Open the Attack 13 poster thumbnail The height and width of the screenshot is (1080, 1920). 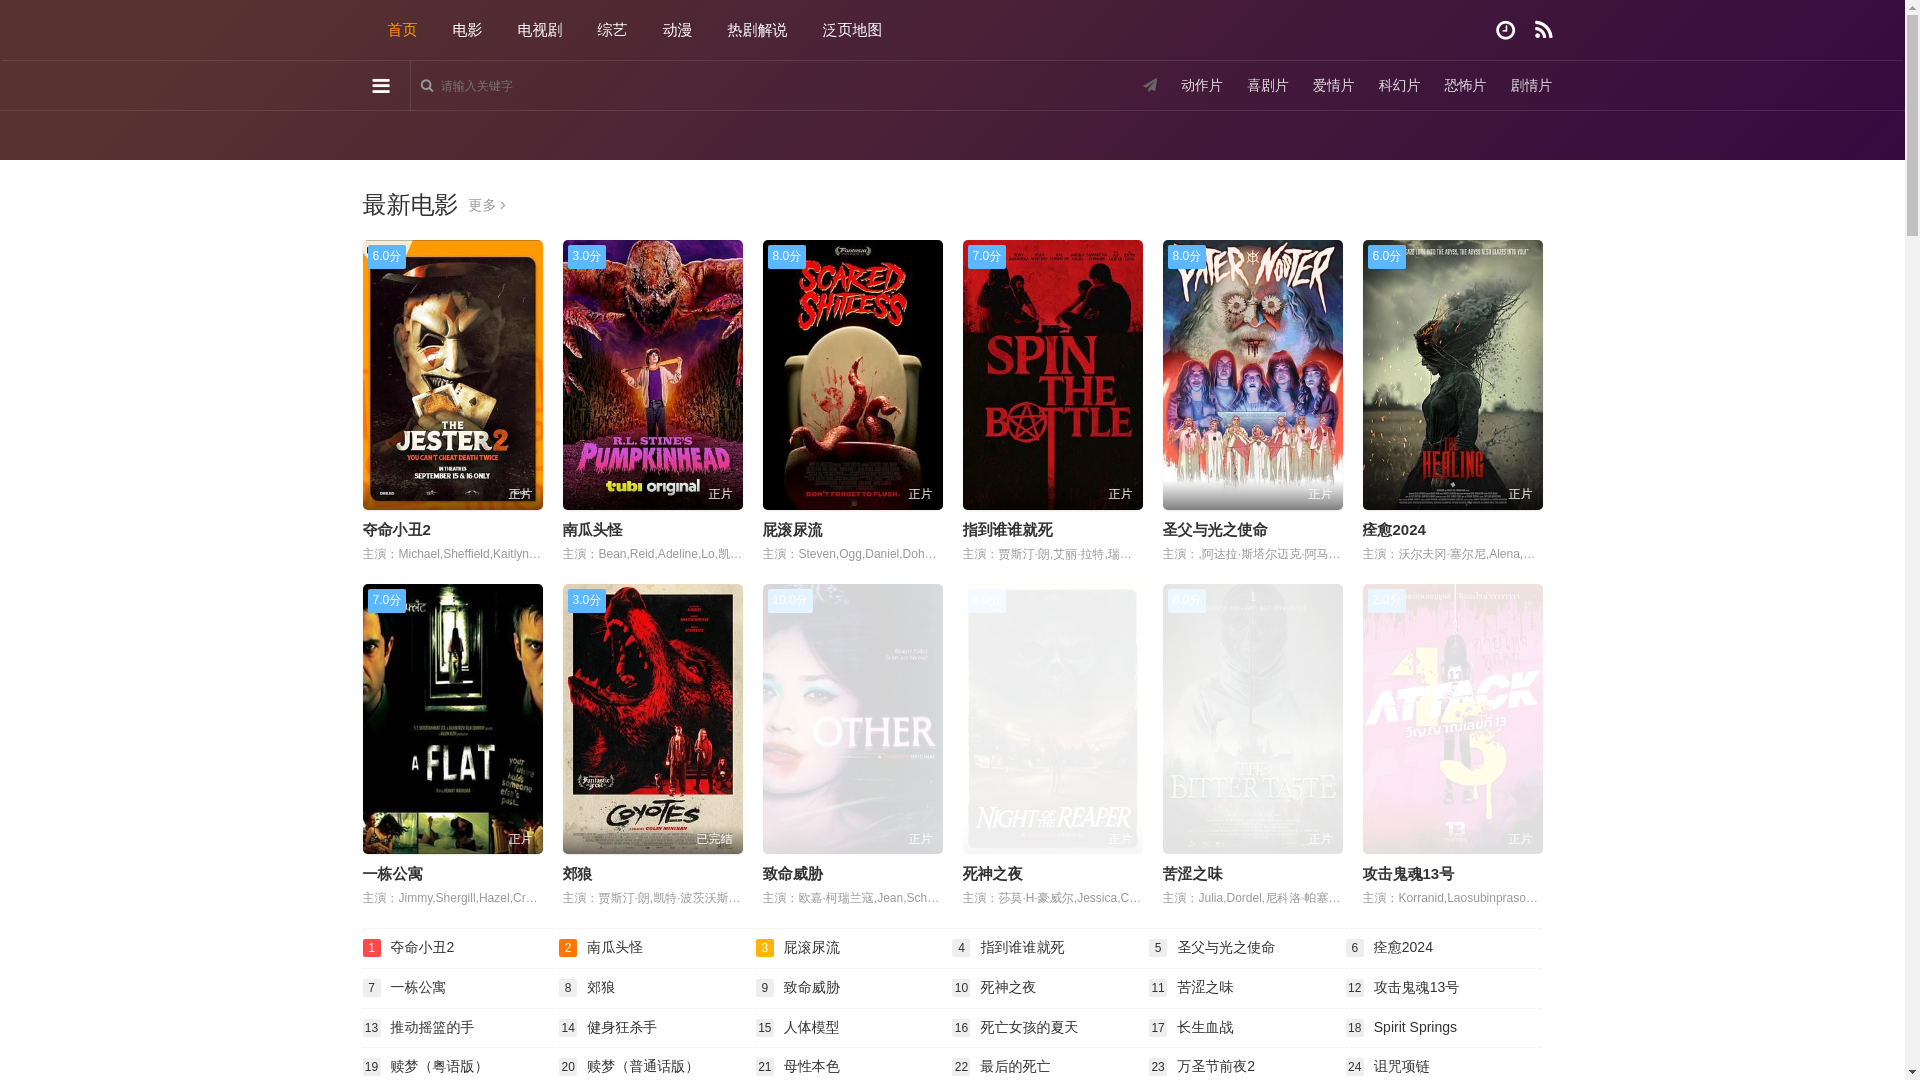[x=1453, y=719]
